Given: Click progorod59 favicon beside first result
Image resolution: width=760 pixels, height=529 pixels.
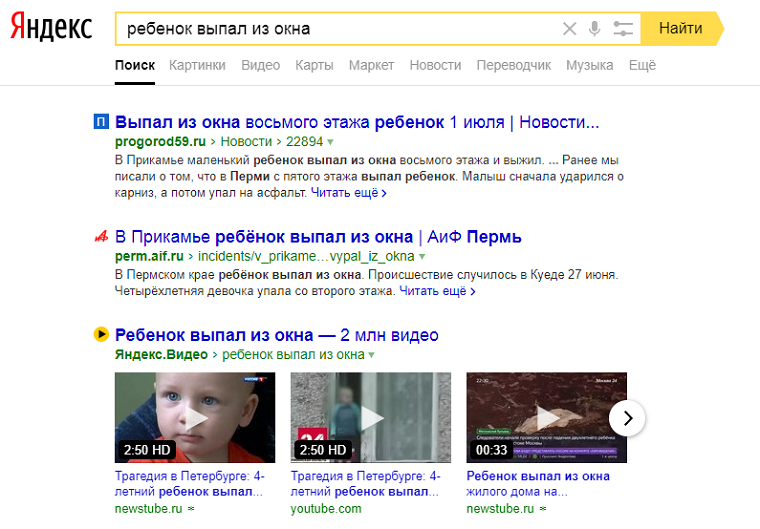Looking at the screenshot, I should 101,121.
